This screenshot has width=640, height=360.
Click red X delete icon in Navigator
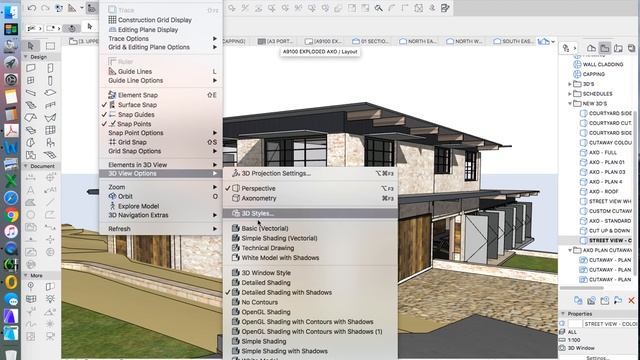[631, 300]
